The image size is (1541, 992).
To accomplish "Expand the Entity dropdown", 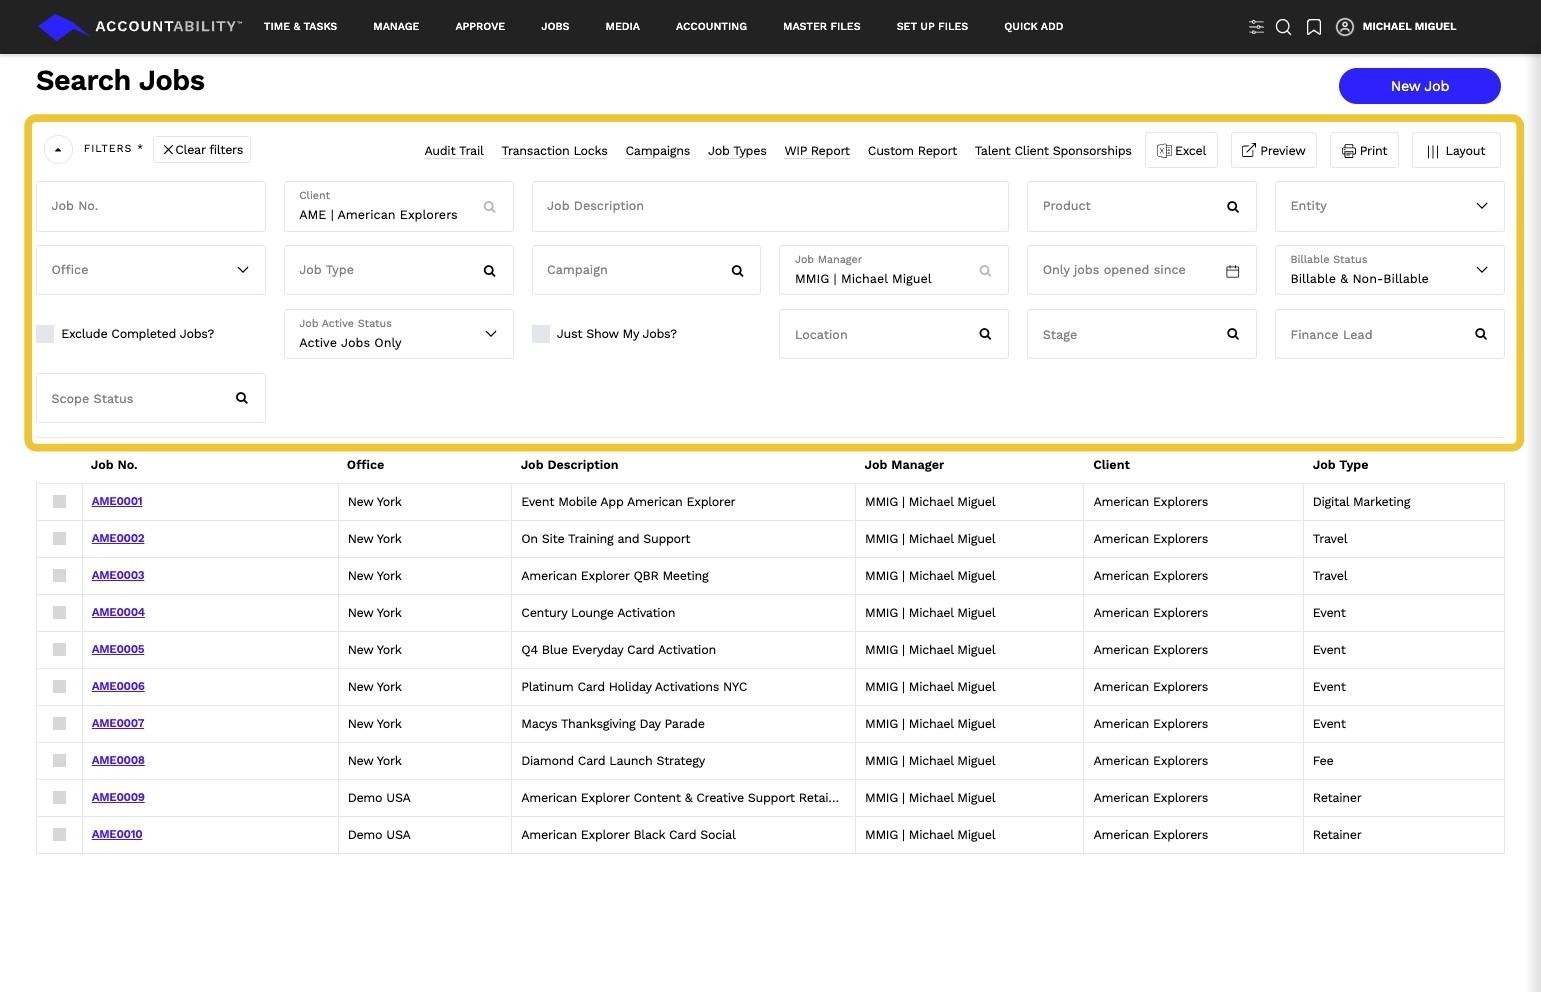I will pos(1481,206).
